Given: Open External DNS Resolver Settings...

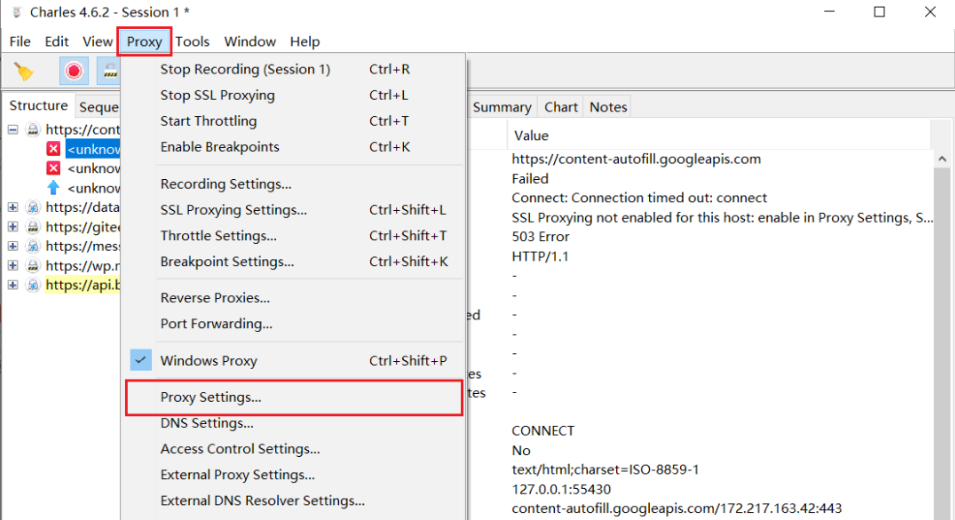Looking at the screenshot, I should (293, 501).
